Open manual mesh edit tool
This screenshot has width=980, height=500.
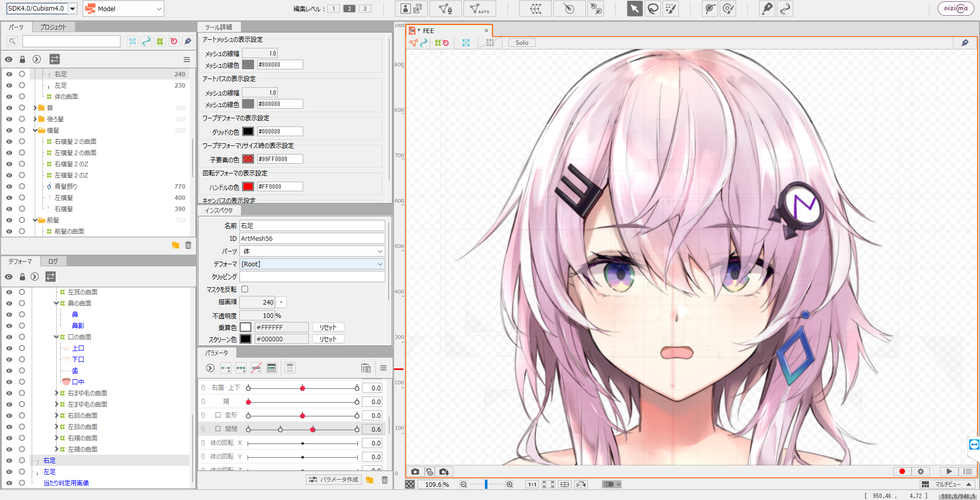click(446, 9)
